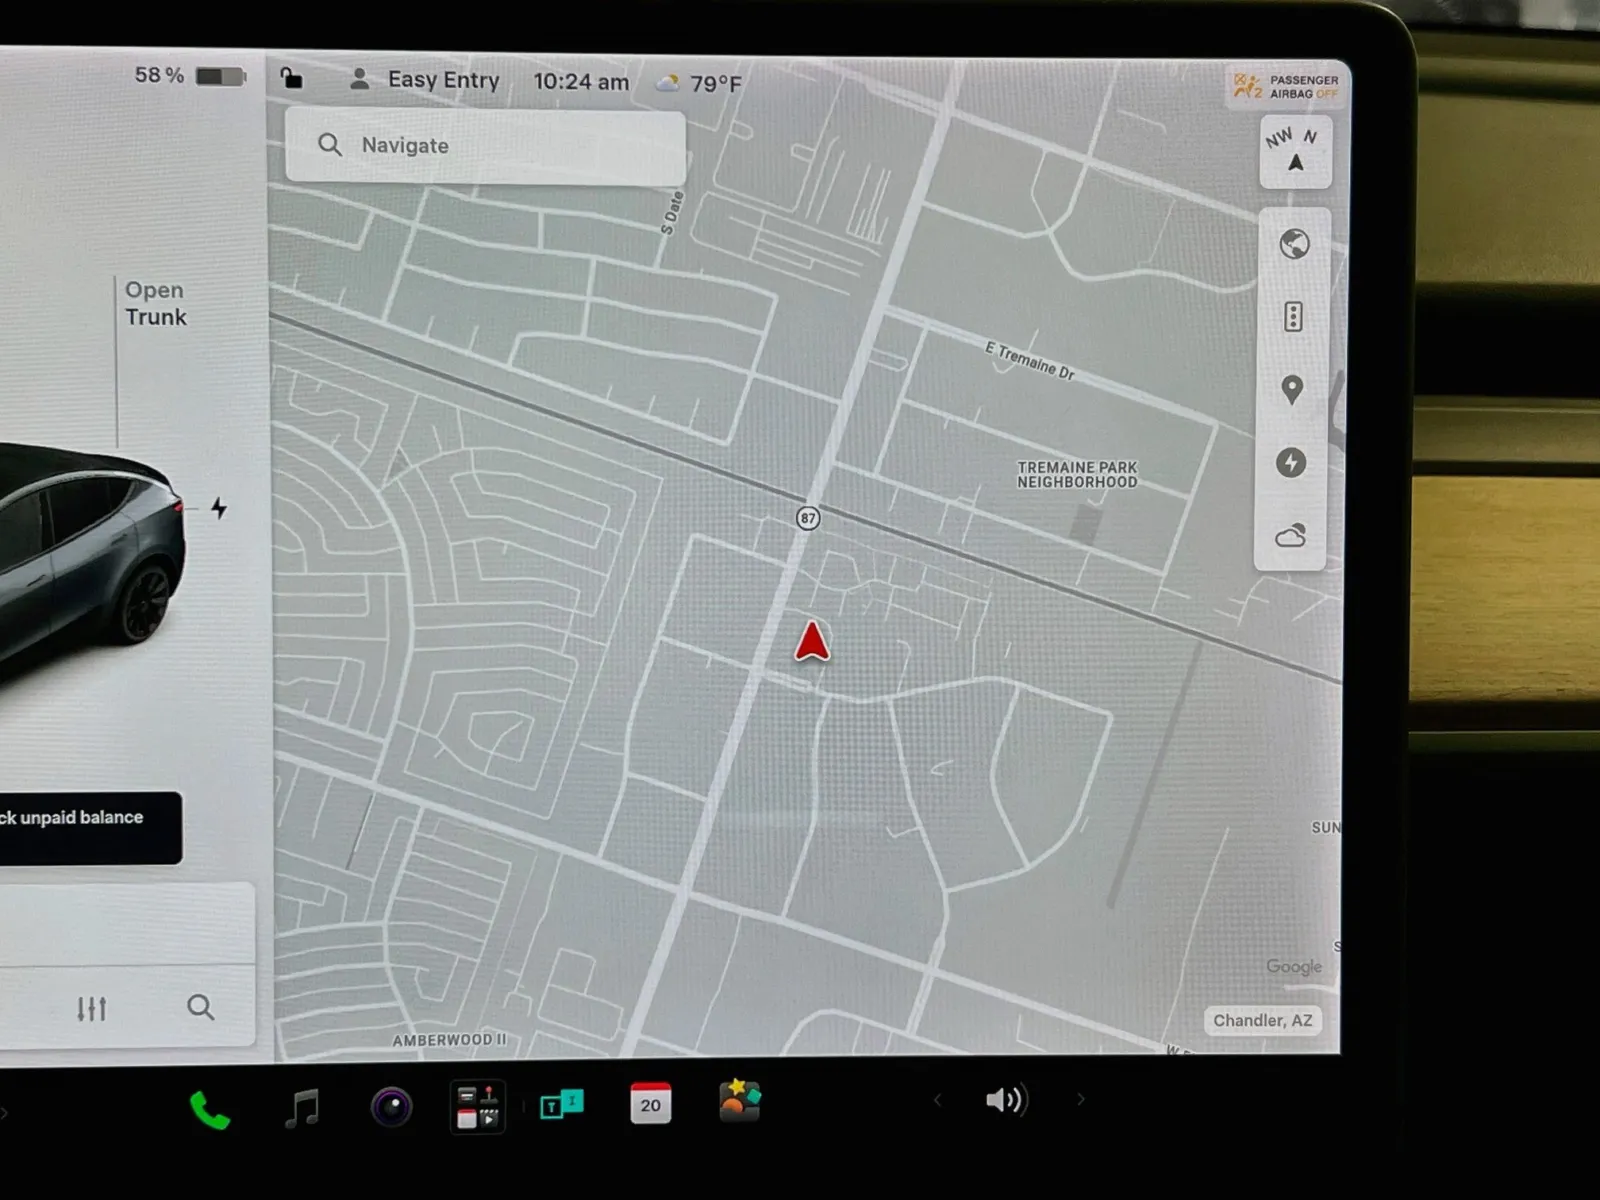
Task: Show charging stations with lightning icon
Action: tap(1291, 462)
